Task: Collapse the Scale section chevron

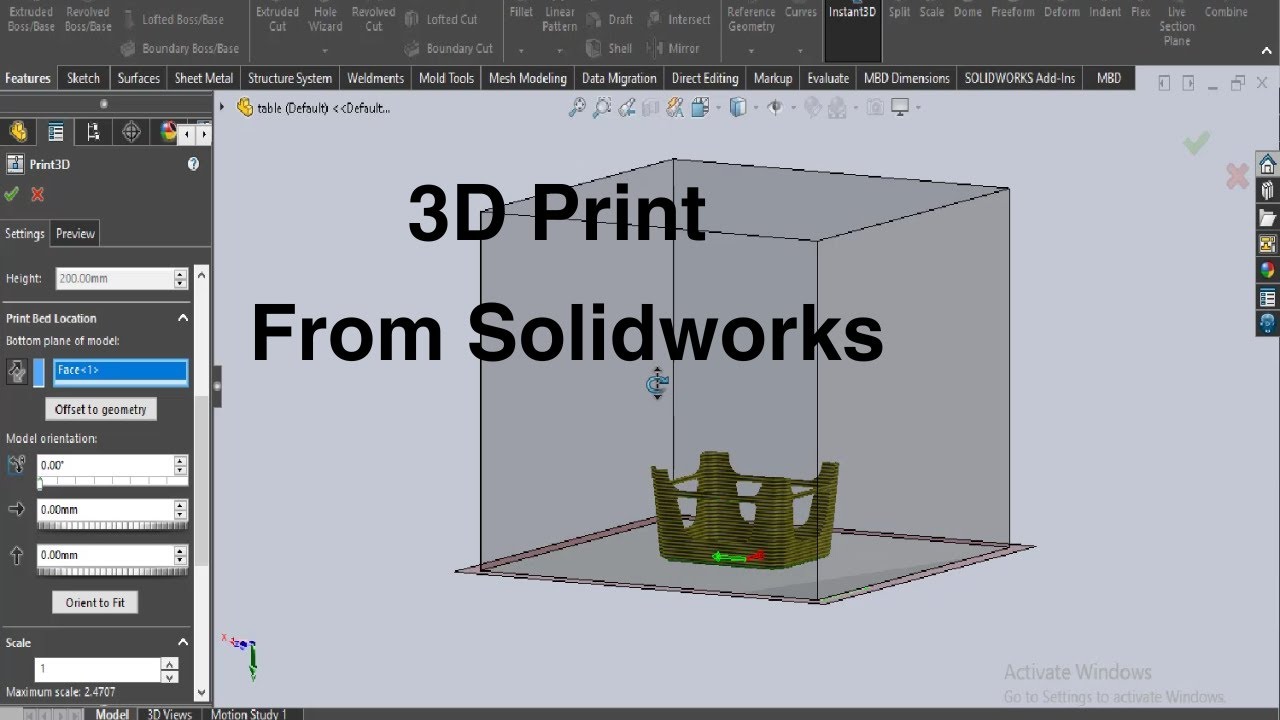Action: pos(183,642)
